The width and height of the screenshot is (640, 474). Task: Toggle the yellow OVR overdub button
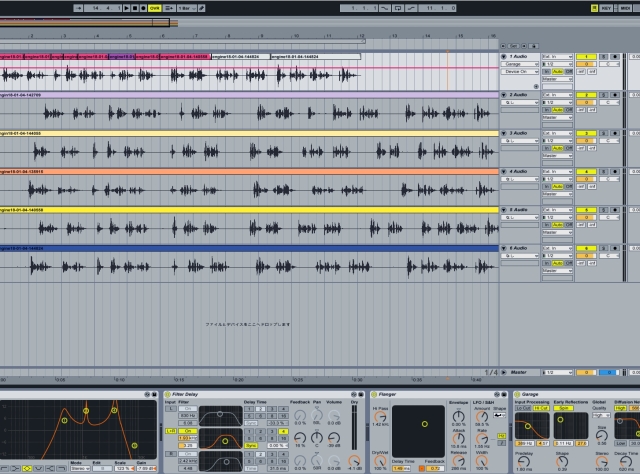(x=155, y=8)
